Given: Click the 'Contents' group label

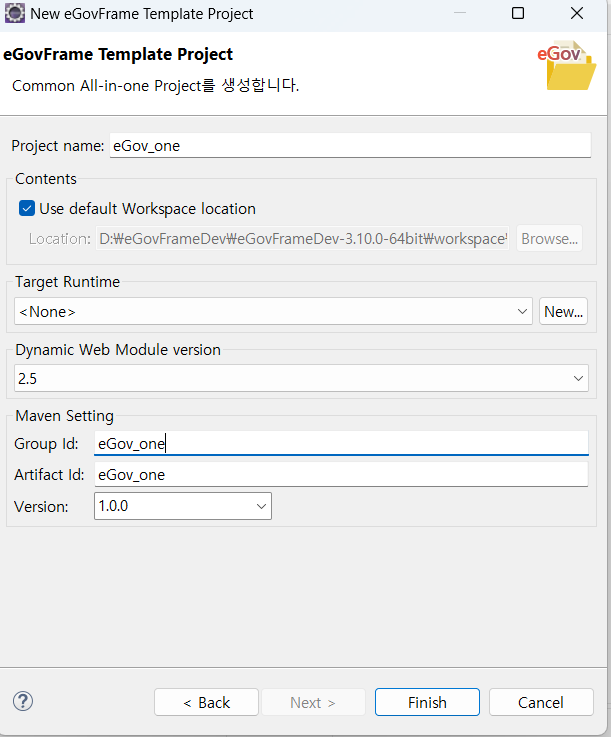Looking at the screenshot, I should [x=46, y=179].
